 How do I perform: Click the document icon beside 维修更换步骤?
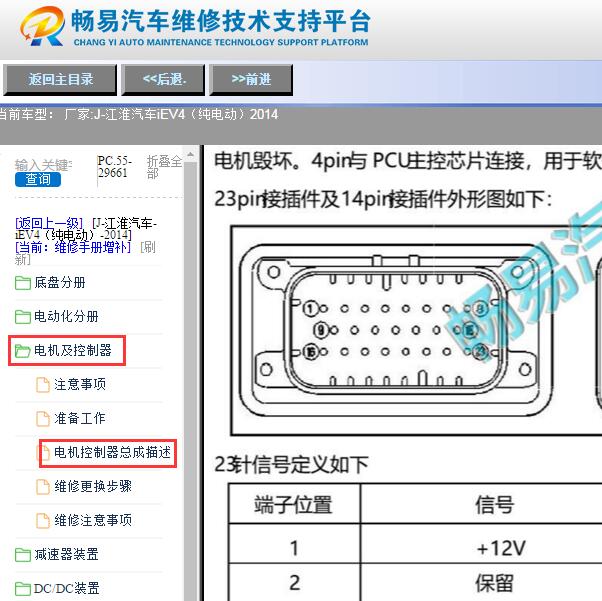(x=43, y=487)
